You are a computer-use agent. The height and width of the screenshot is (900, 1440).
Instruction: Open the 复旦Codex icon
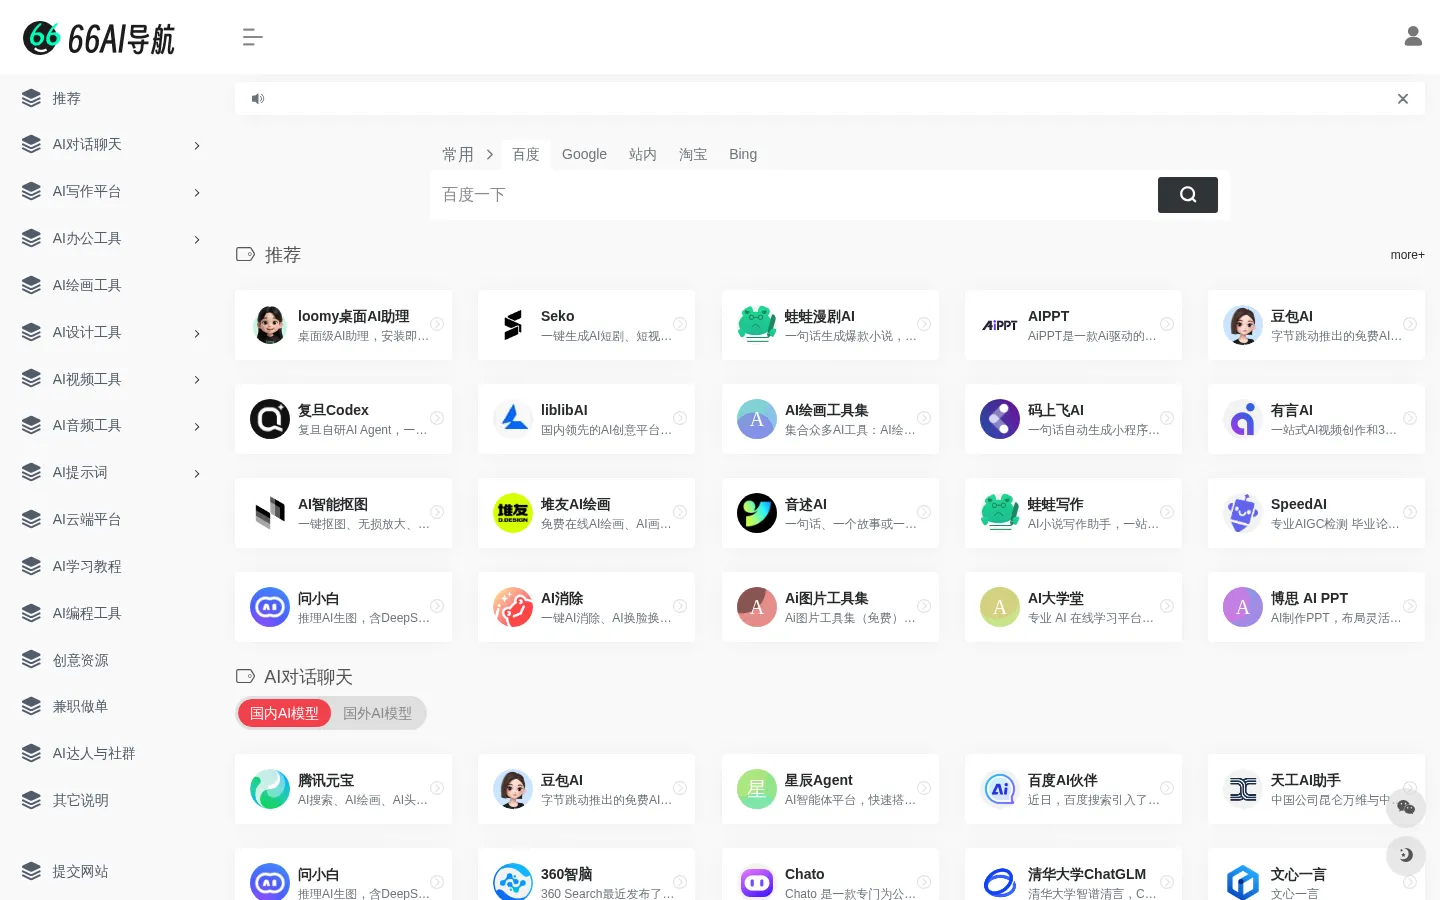pyautogui.click(x=270, y=419)
